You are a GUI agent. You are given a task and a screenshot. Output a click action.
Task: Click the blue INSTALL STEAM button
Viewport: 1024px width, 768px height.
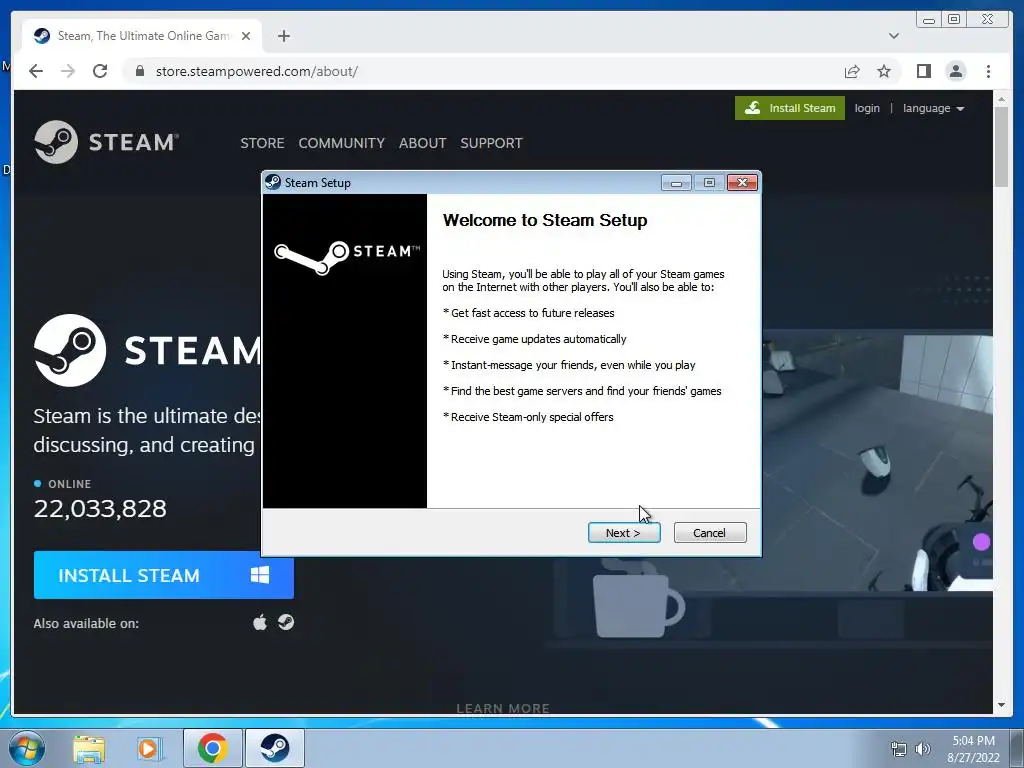(x=163, y=575)
